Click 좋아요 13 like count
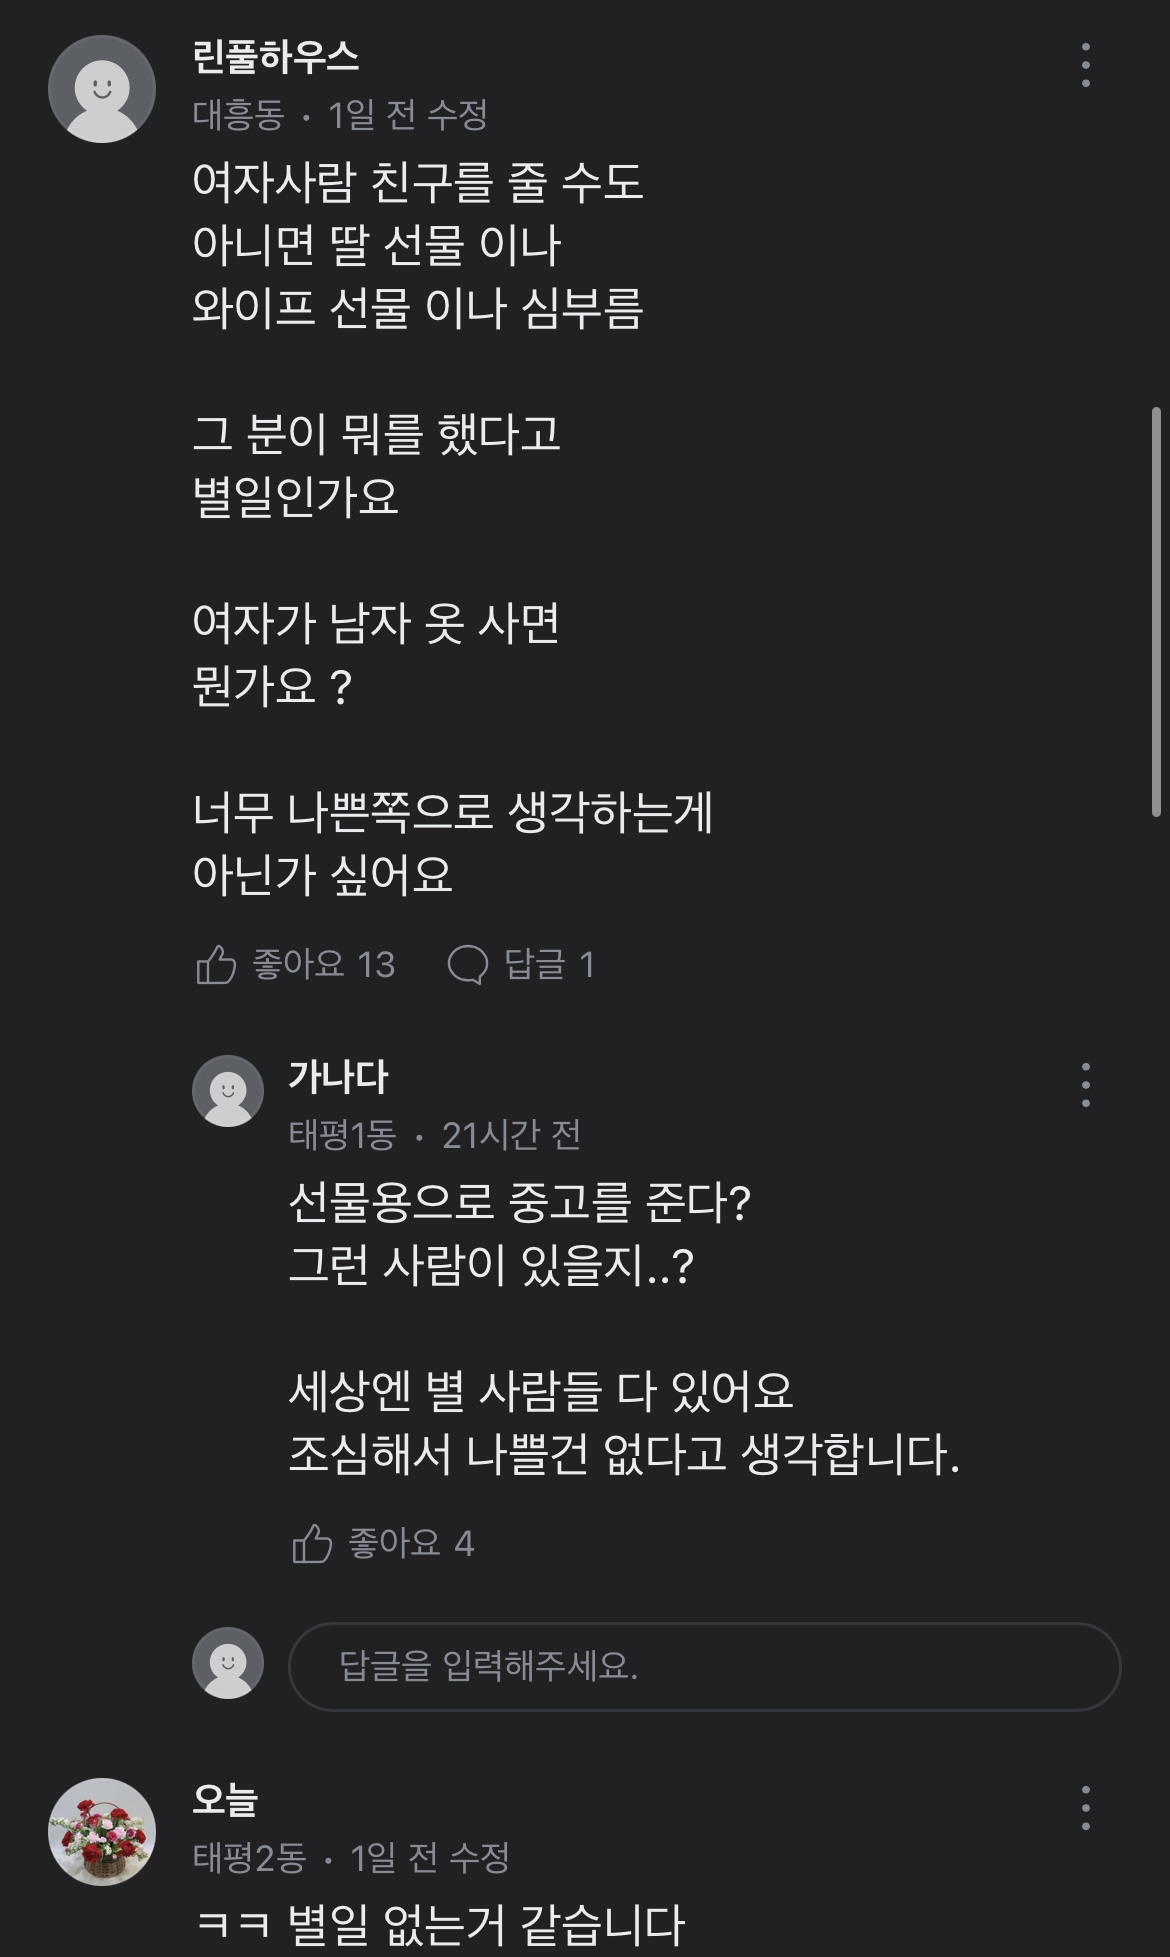Viewport: 1170px width, 1957px height. click(324, 965)
